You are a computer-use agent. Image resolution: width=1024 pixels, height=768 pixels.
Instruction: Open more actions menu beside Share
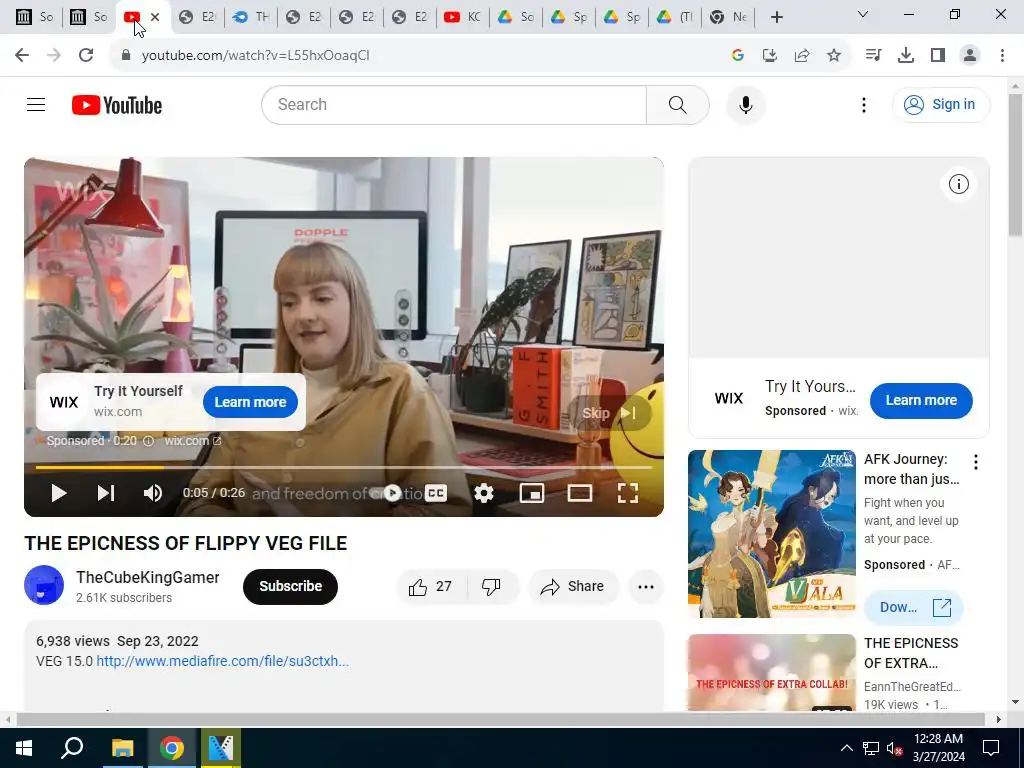645,586
